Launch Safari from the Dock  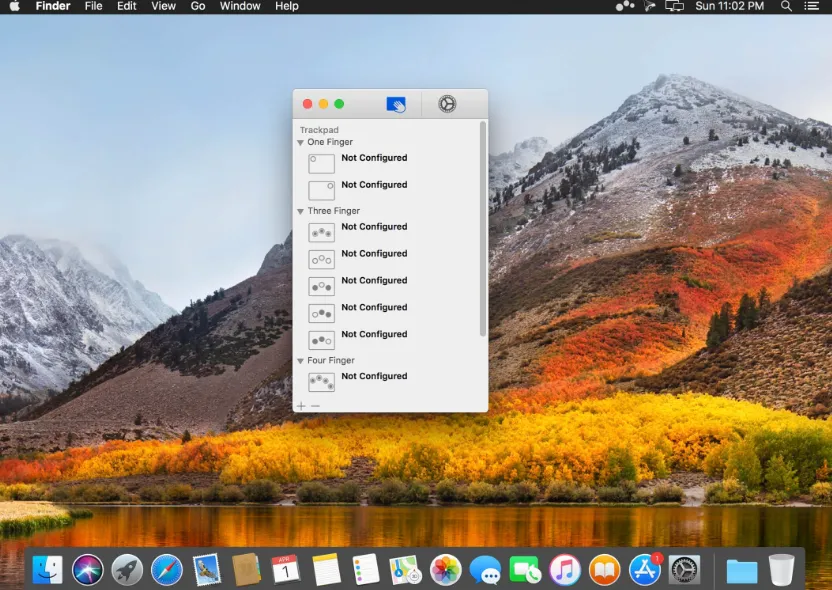tap(167, 569)
